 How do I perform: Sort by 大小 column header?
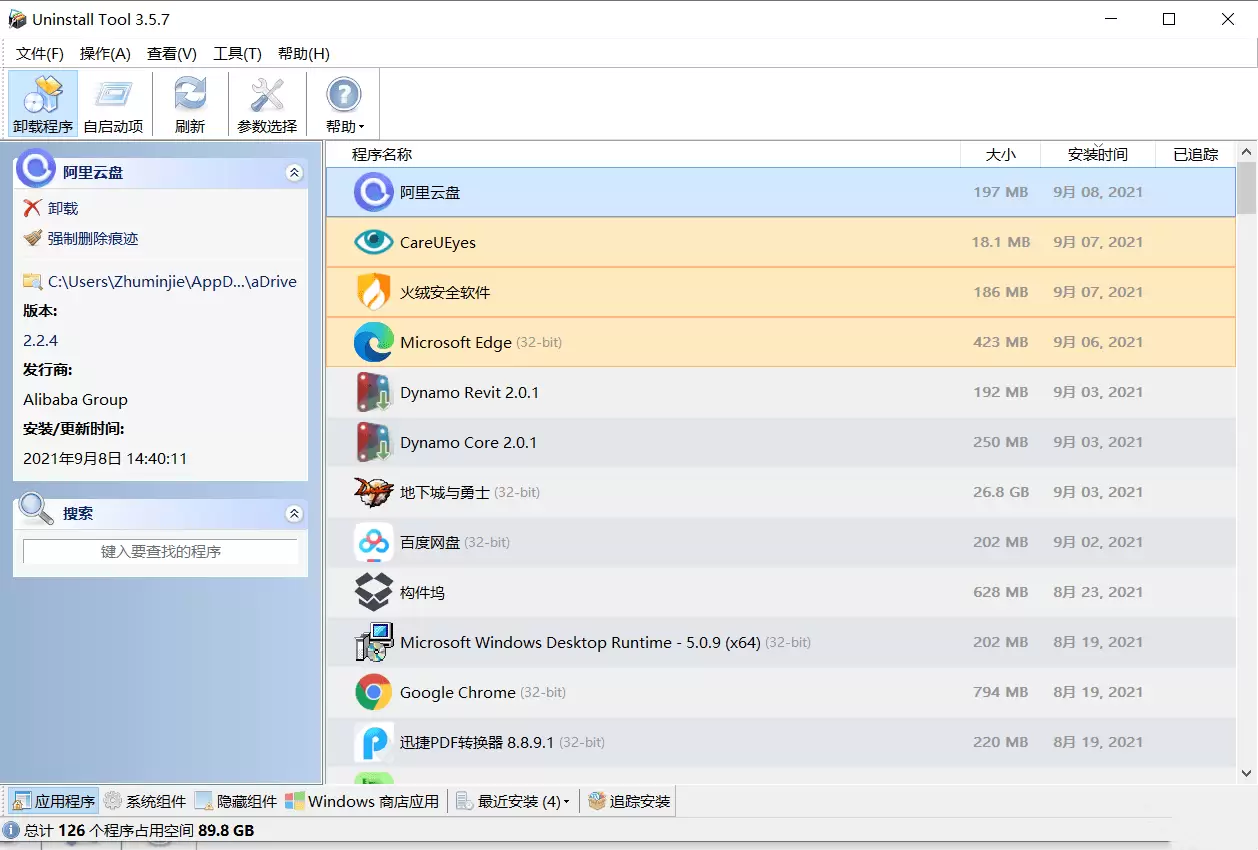click(1000, 154)
